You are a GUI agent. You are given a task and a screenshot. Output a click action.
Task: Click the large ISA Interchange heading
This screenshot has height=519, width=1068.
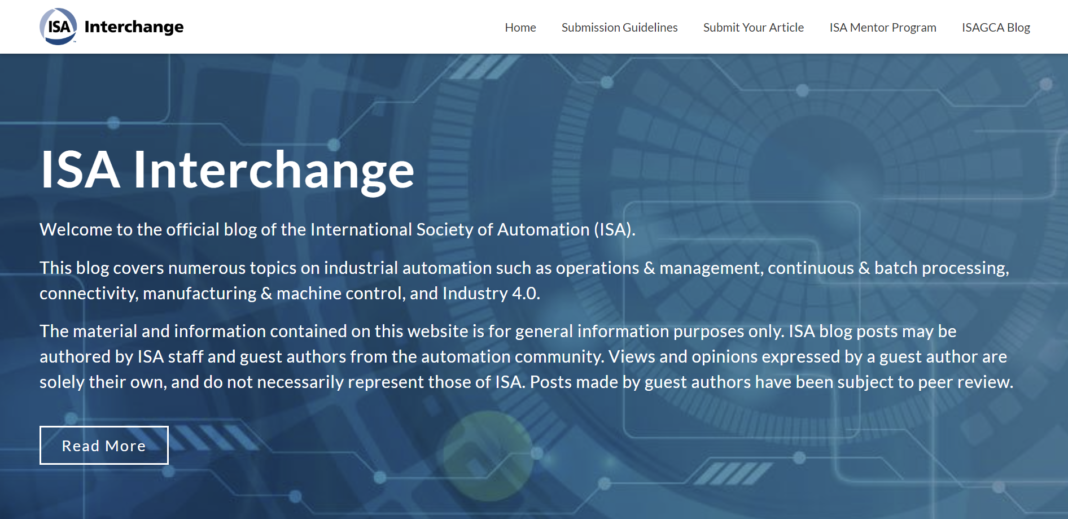tap(227, 168)
